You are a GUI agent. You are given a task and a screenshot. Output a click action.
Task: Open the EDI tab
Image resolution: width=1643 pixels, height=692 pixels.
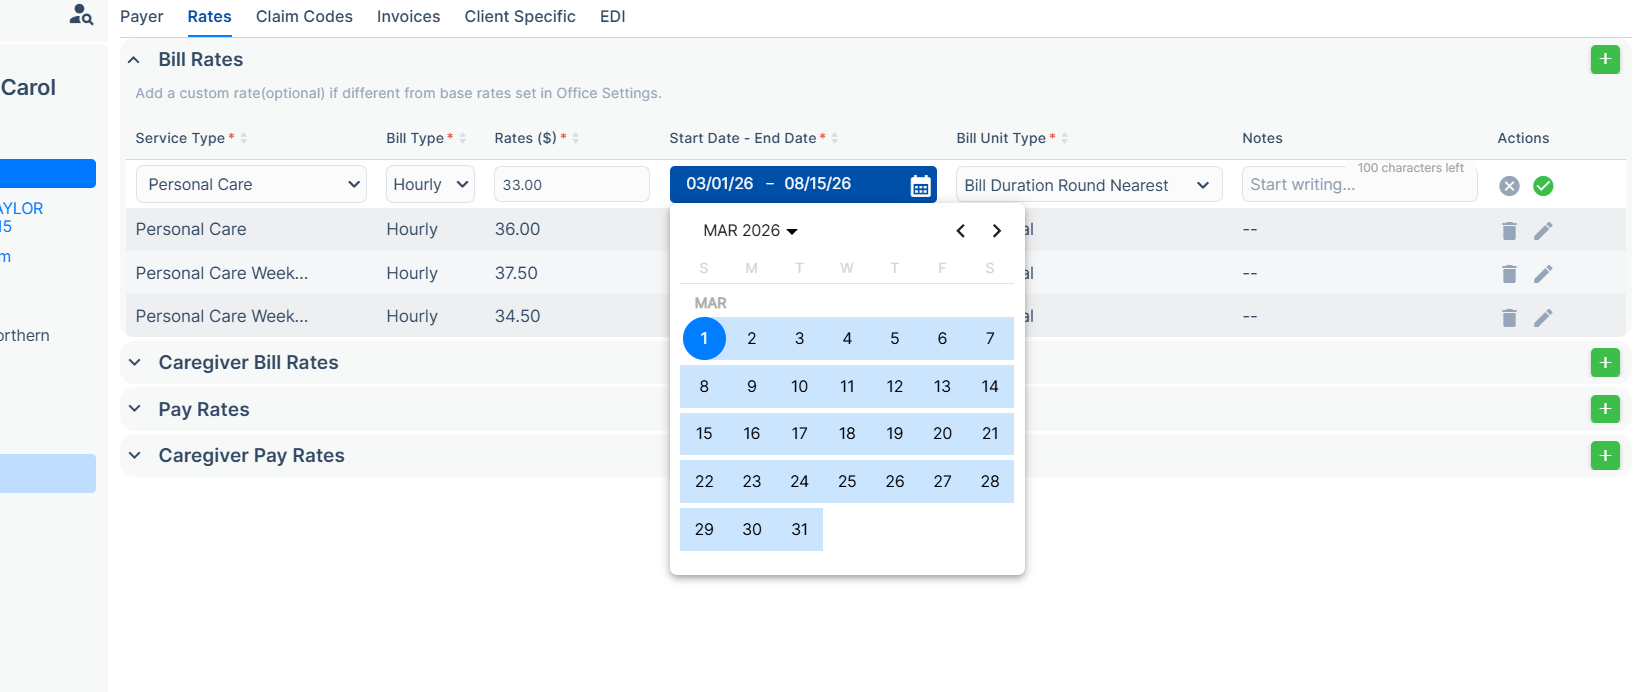613,16
